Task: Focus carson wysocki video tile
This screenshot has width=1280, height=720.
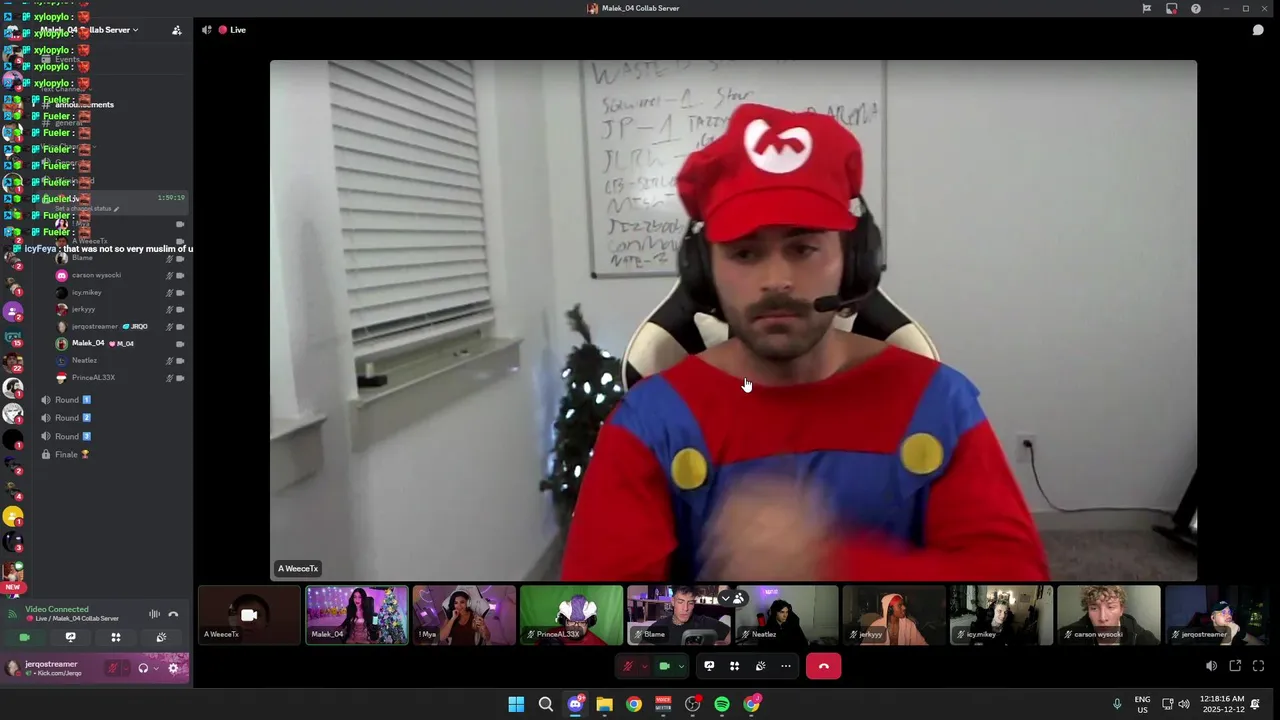Action: 1109,615
